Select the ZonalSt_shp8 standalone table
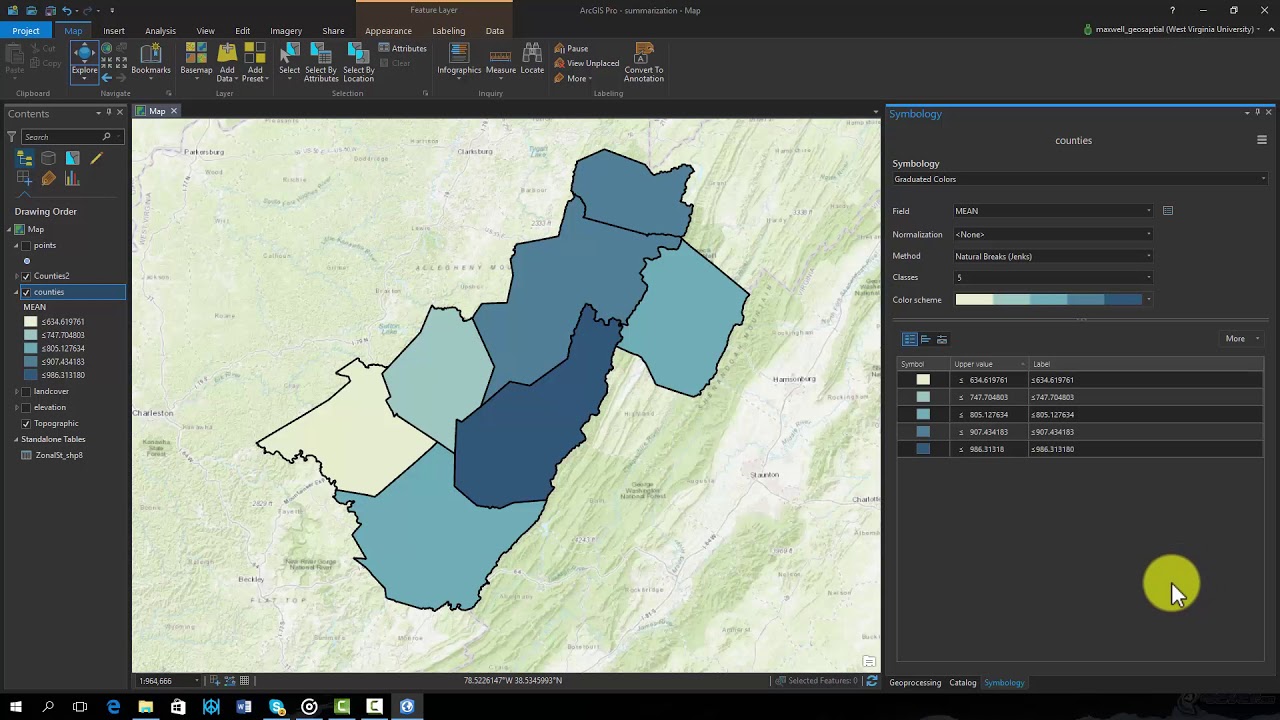The width and height of the screenshot is (1280, 720). 59,455
